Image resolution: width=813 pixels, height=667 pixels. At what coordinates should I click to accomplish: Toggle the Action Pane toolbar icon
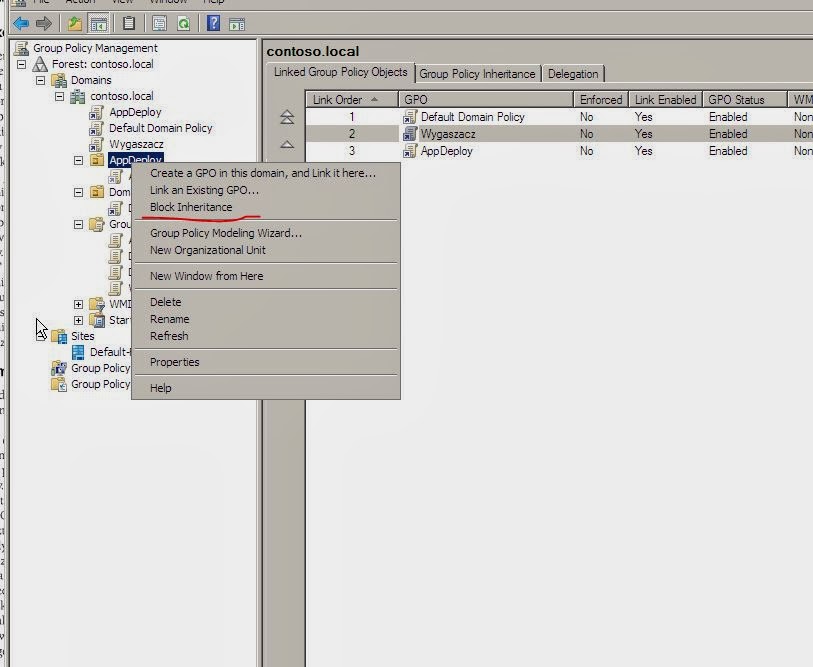(x=237, y=24)
